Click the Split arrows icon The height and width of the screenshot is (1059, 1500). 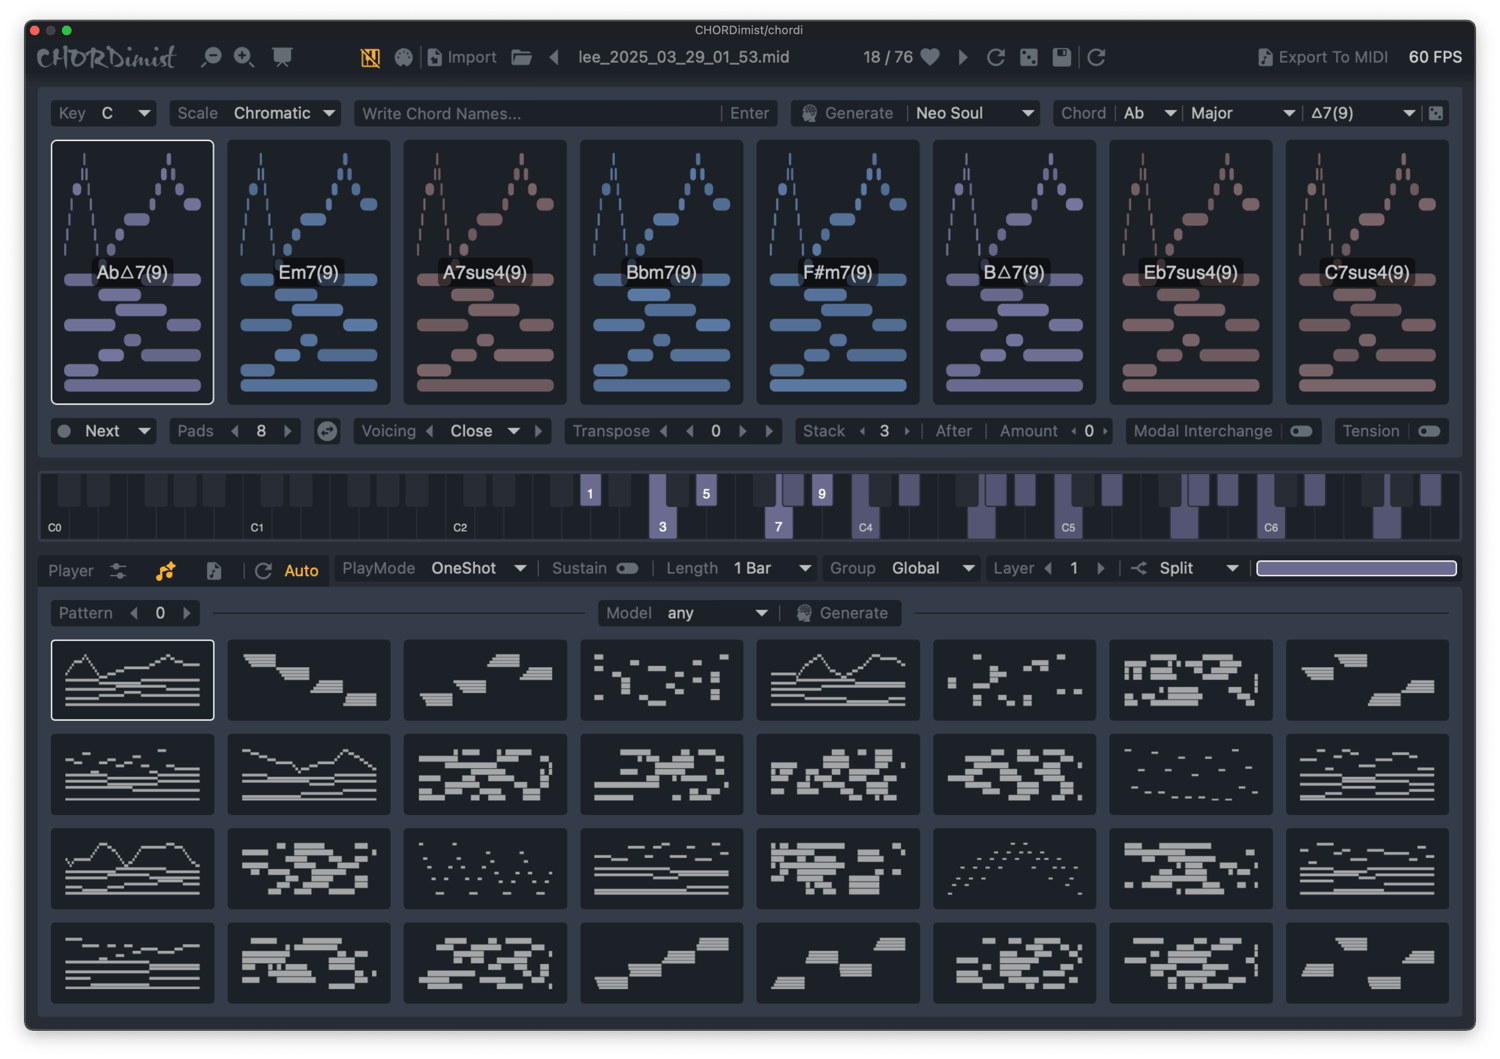[x=1138, y=568]
